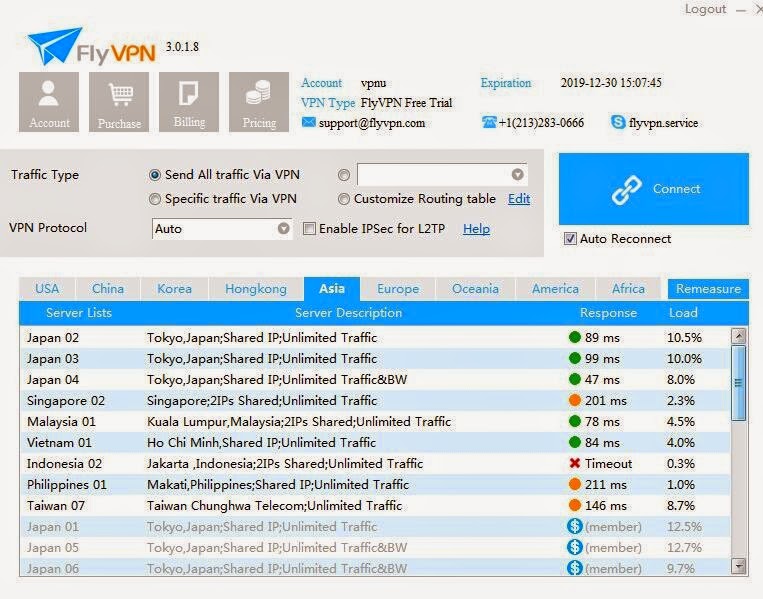Click the support@flyvpn.com address
The image size is (763, 599).
tap(372, 123)
